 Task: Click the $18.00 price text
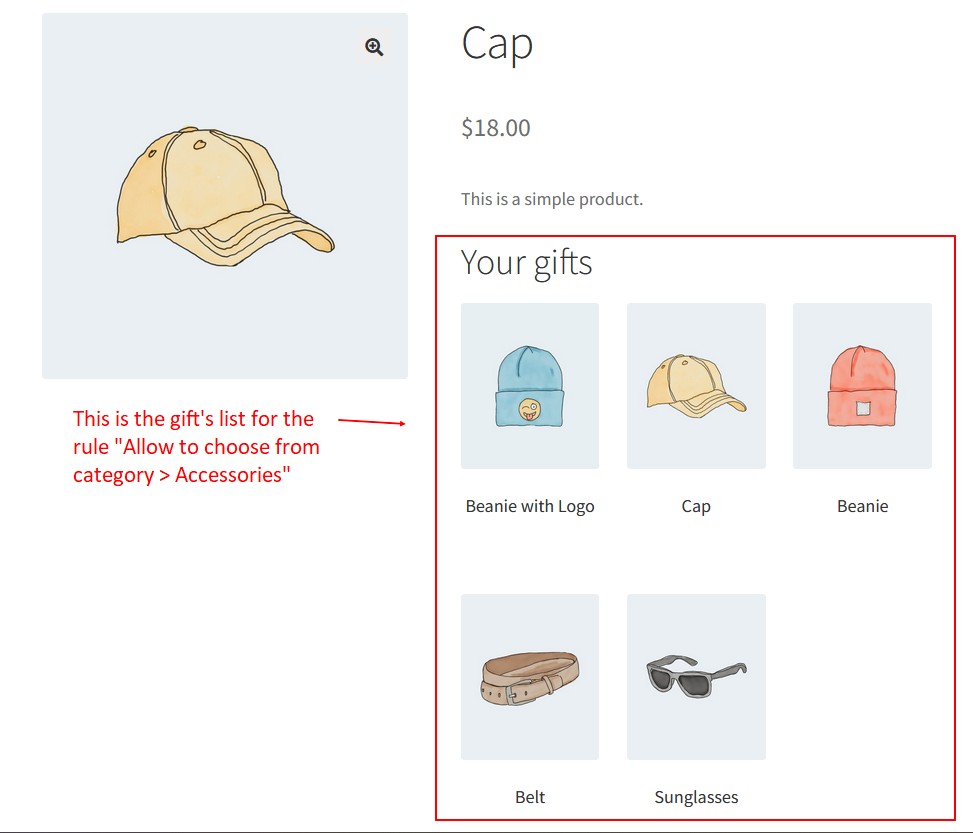click(x=496, y=128)
